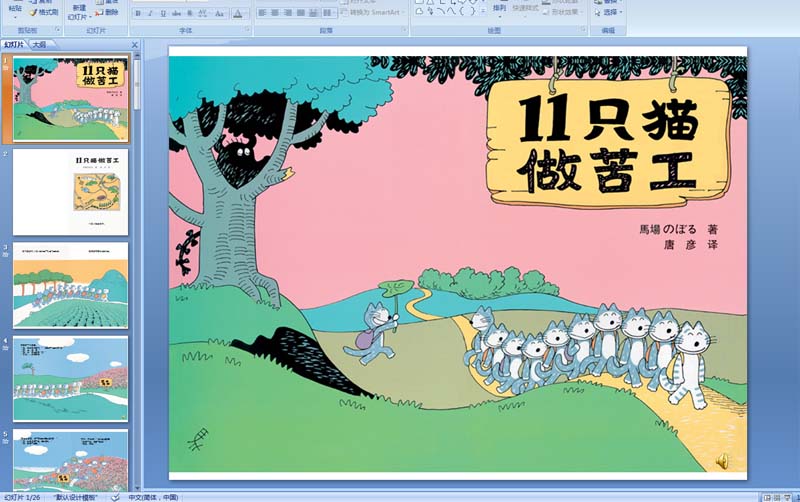Click the thumbnail pane scrollbar down arrow
Viewport: 800px width, 502px height.
[137, 487]
